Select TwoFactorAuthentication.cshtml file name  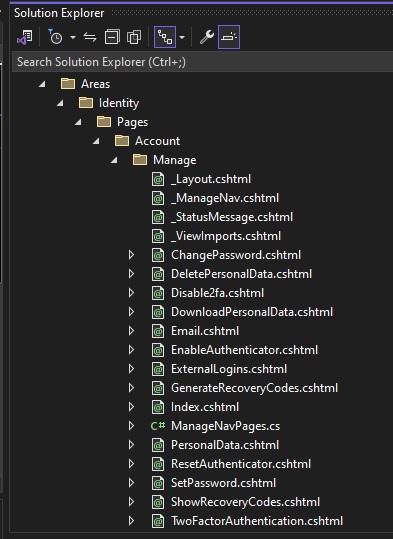point(257,521)
